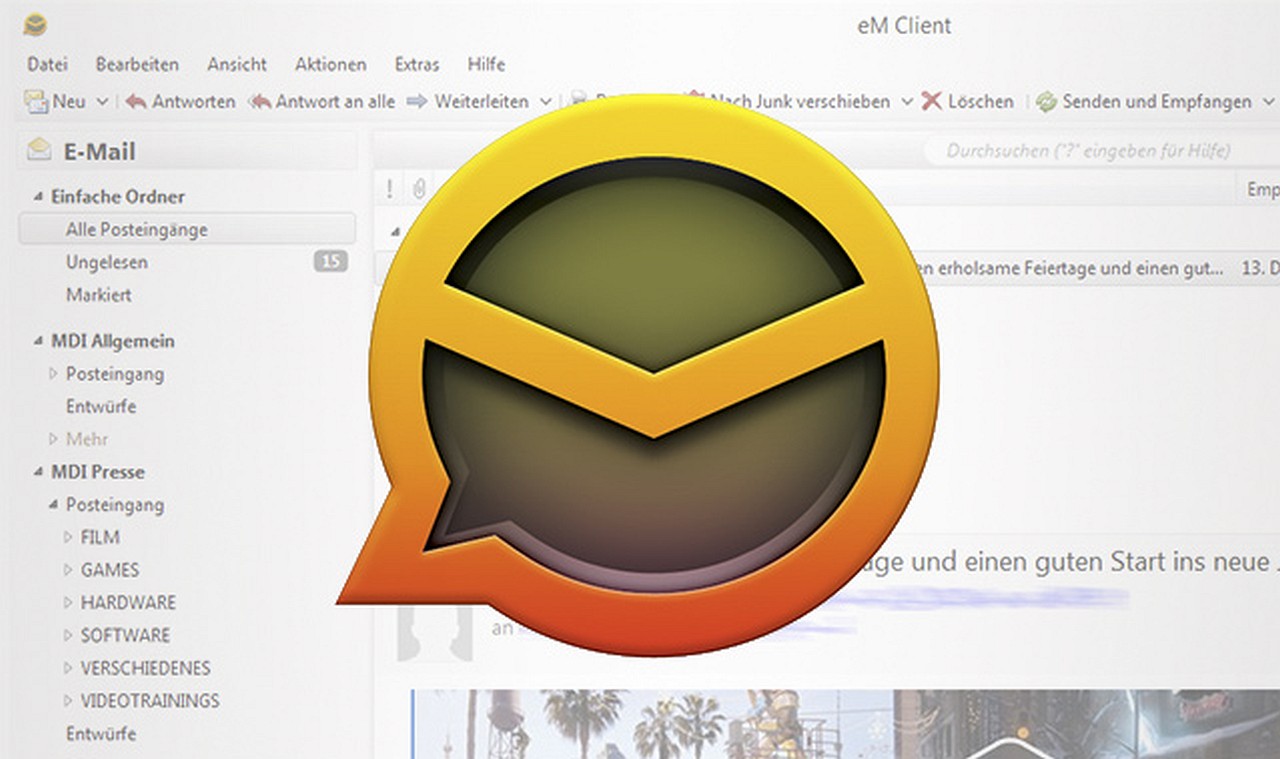Viewport: 1280px width, 759px height.
Task: Open the Weiterleiten dropdown arrow
Action: (x=546, y=102)
